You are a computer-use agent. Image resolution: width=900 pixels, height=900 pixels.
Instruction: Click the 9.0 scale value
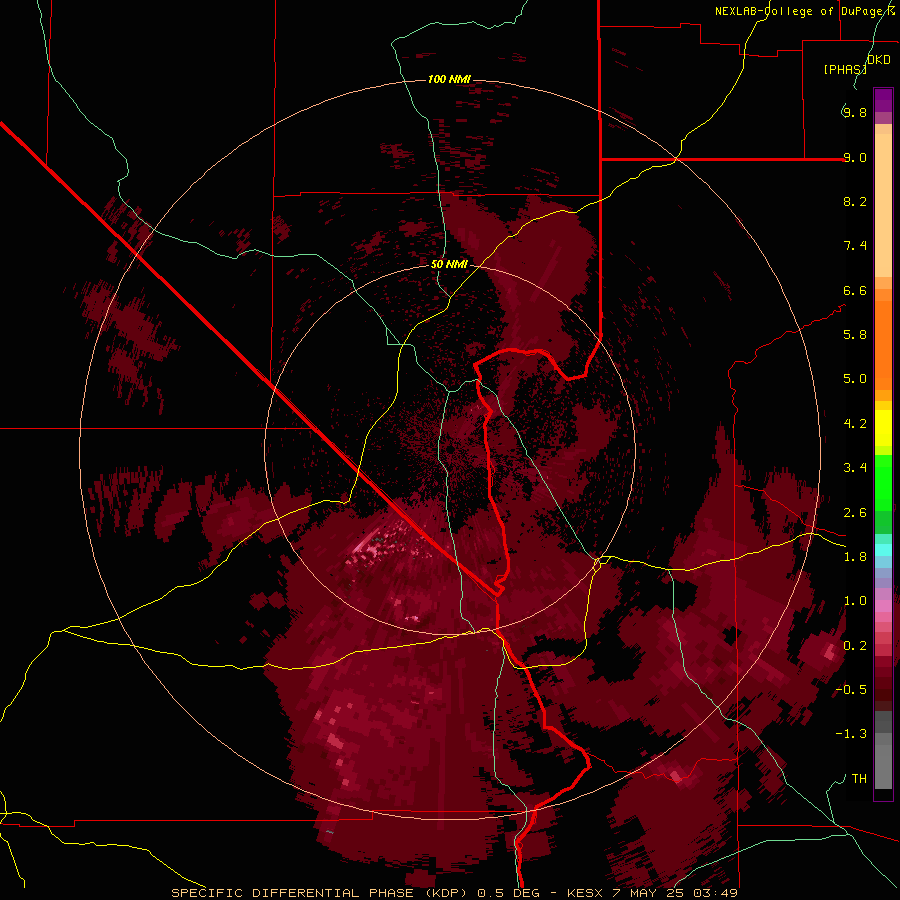pos(855,157)
